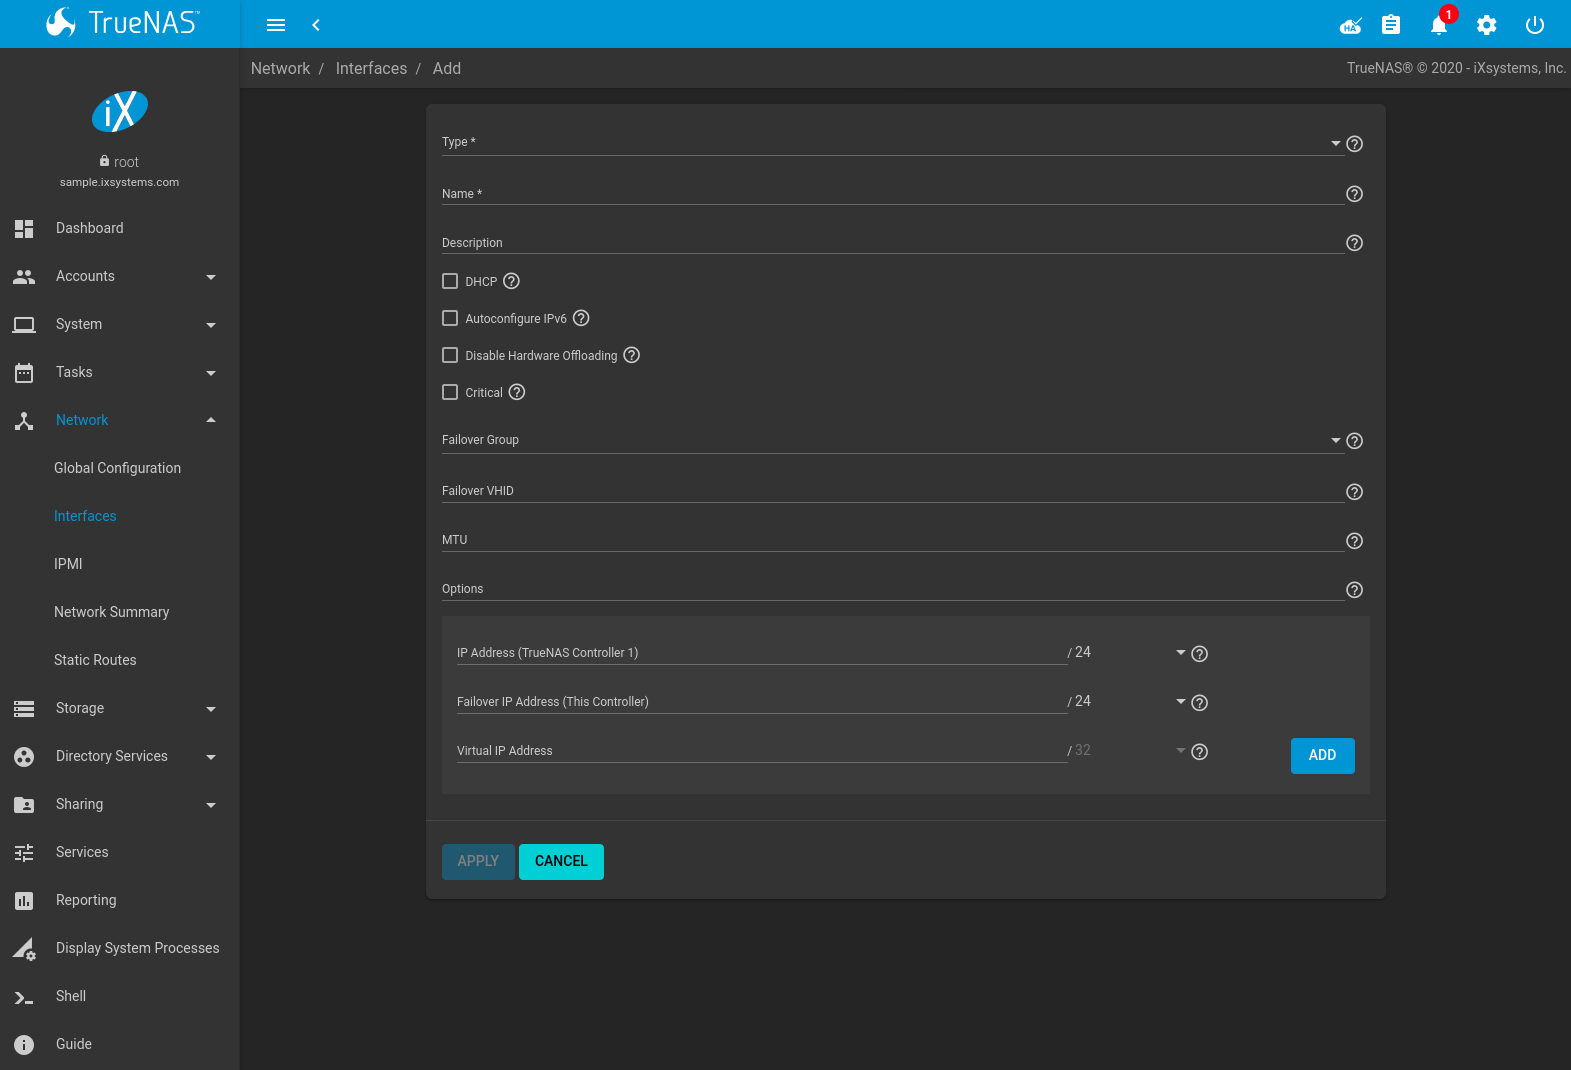The height and width of the screenshot is (1070, 1571).
Task: Show help for MTU field
Action: point(1355,541)
